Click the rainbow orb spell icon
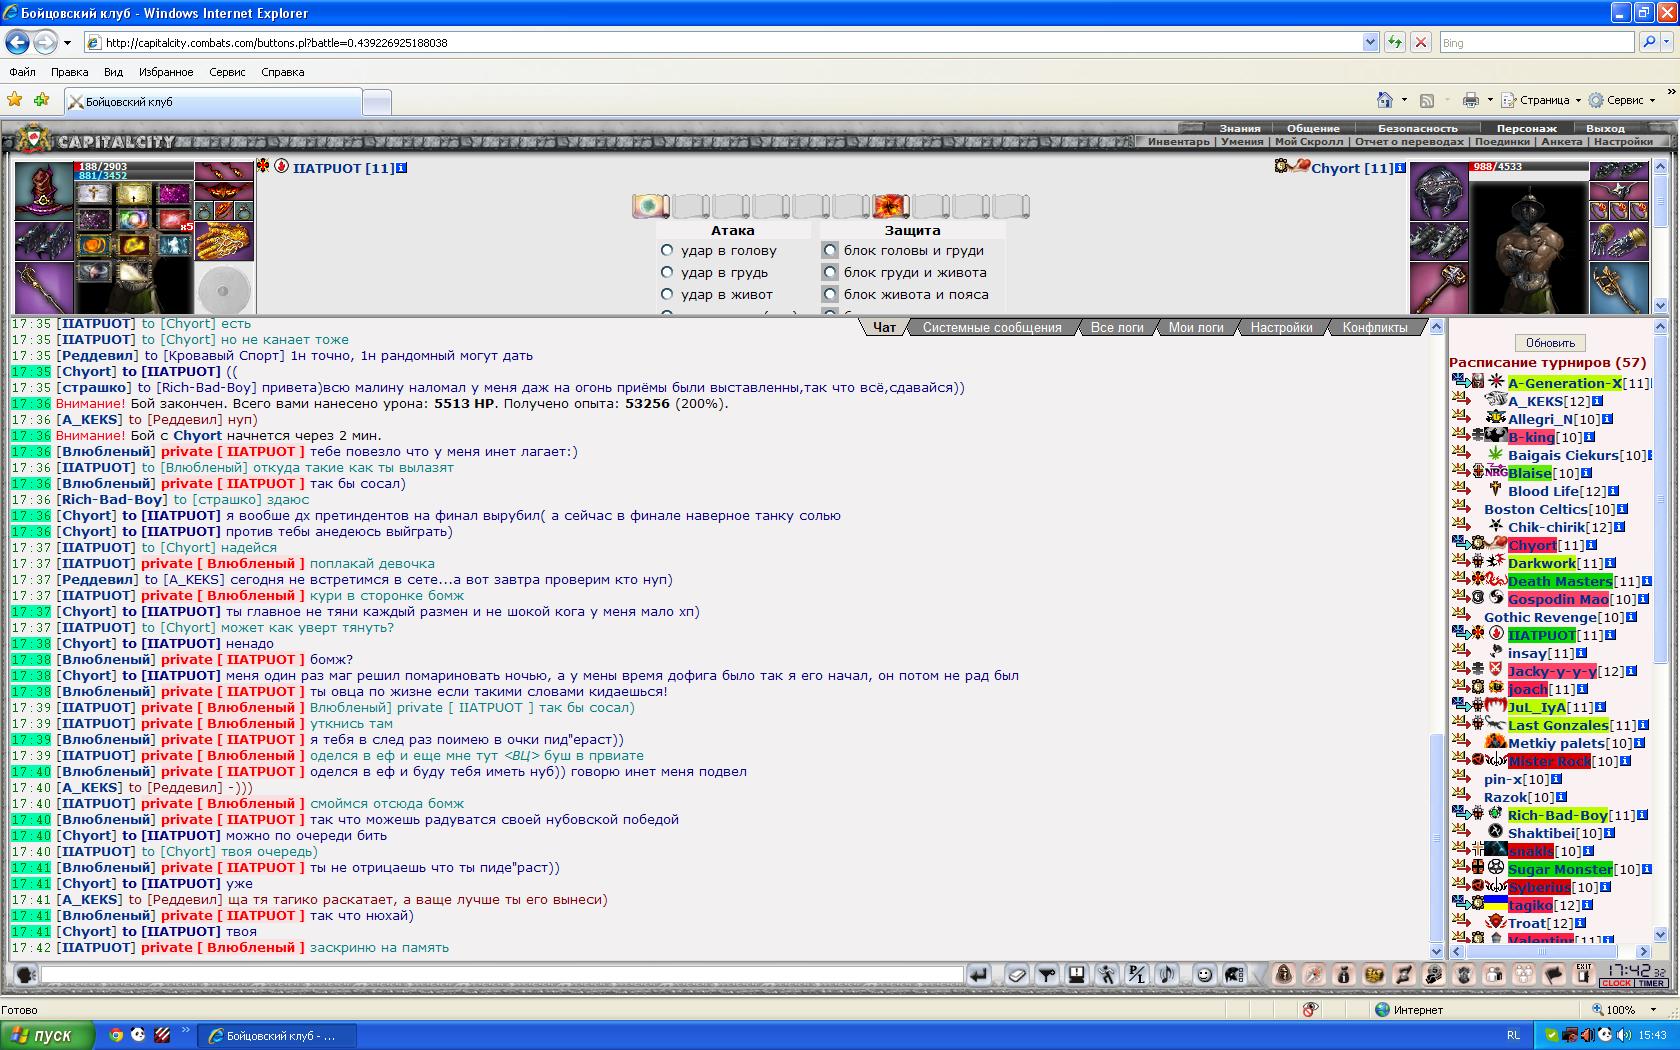Image resolution: width=1680 pixels, height=1050 pixels. [x=134, y=220]
